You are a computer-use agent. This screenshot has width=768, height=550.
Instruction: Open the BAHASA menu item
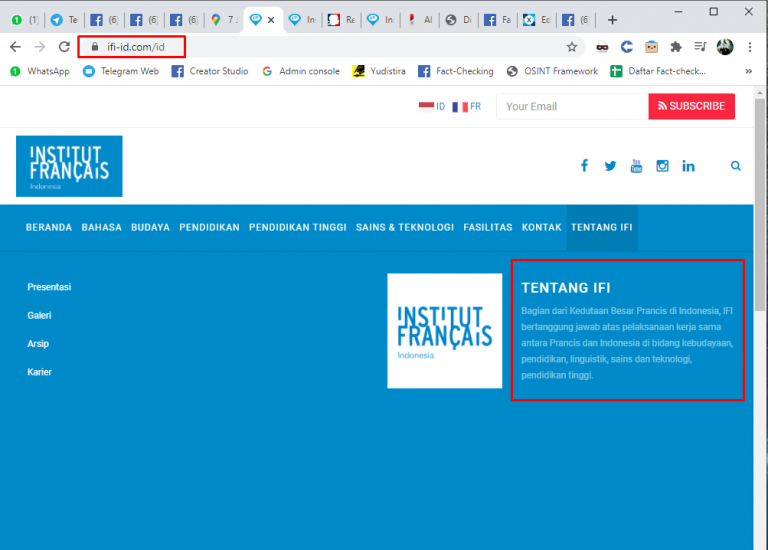[101, 227]
